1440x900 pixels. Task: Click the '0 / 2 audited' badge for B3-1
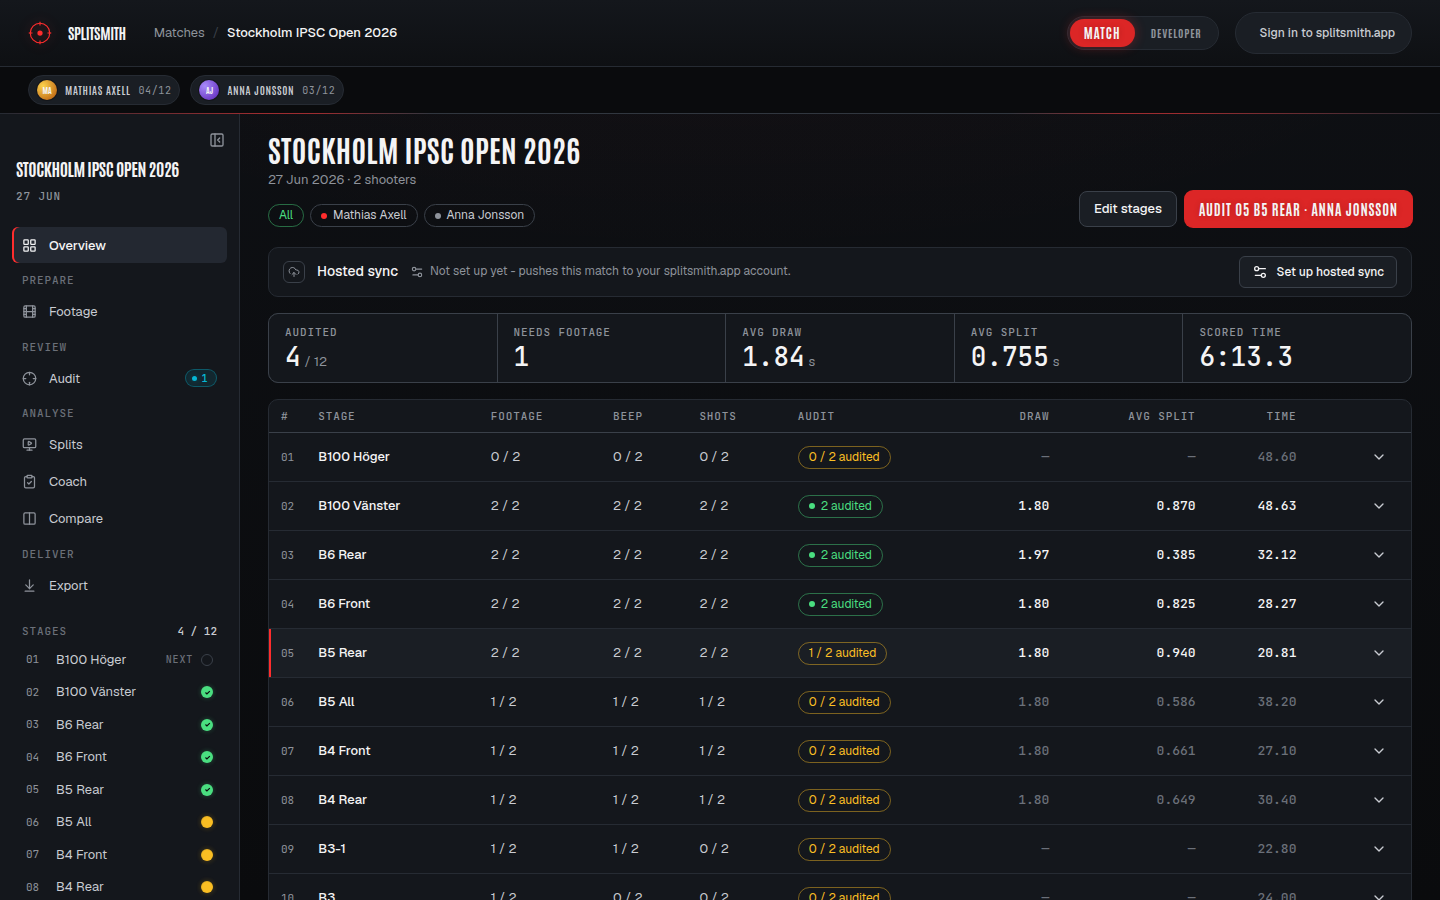tap(844, 849)
